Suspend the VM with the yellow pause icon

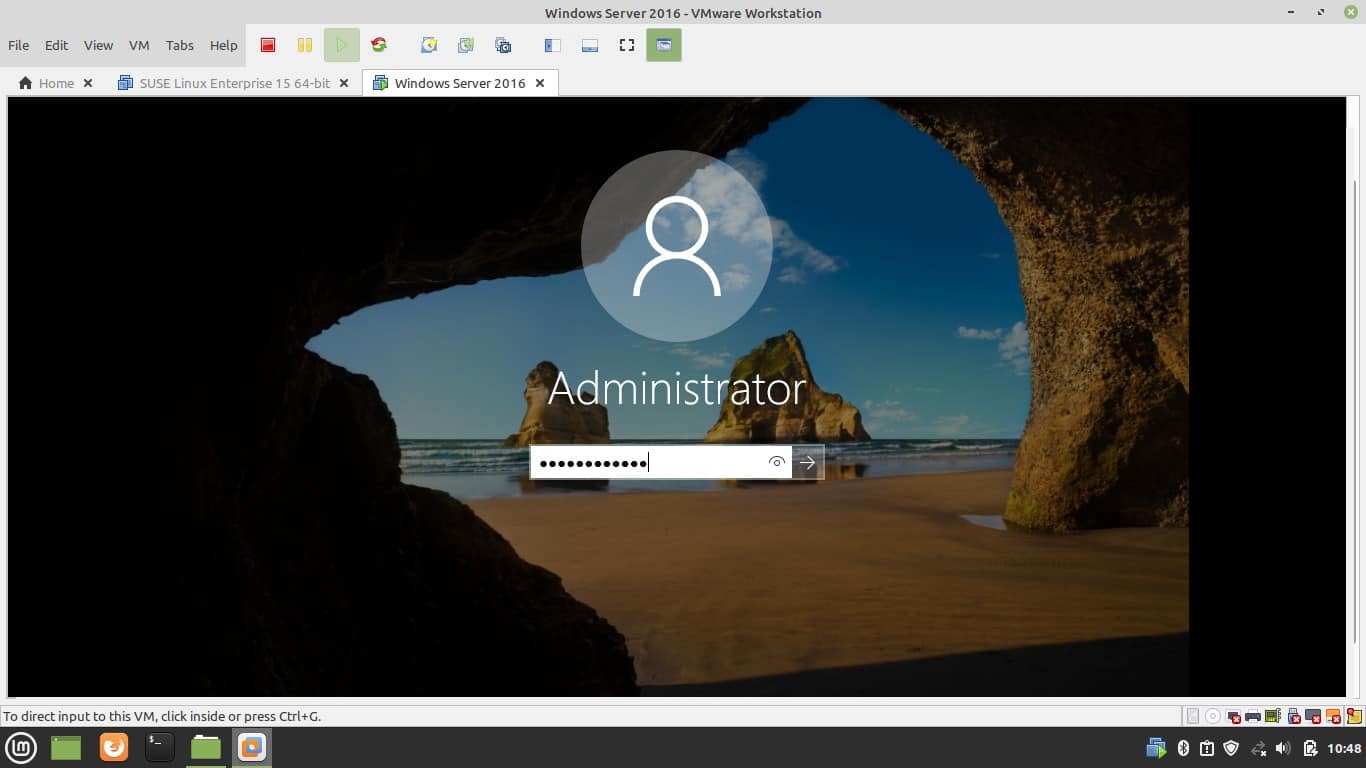click(x=305, y=45)
